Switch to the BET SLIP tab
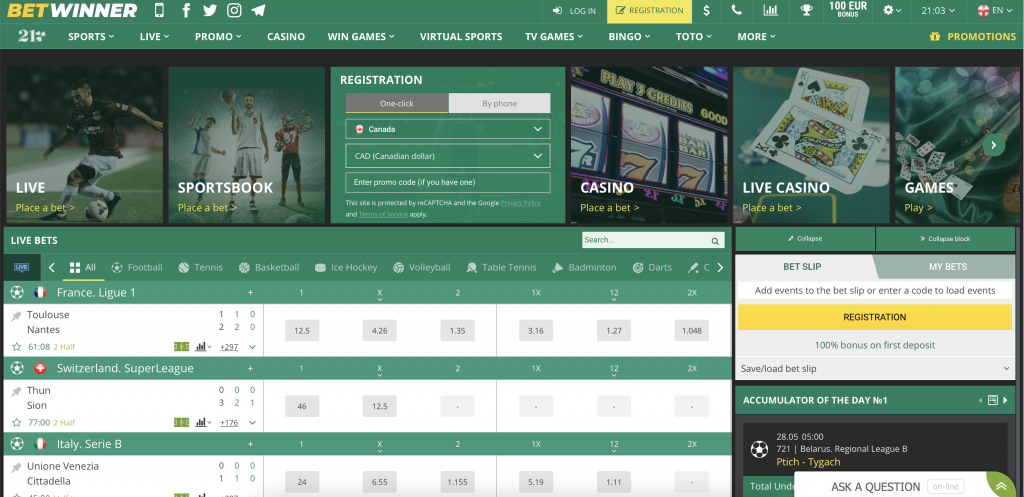 pos(802,266)
